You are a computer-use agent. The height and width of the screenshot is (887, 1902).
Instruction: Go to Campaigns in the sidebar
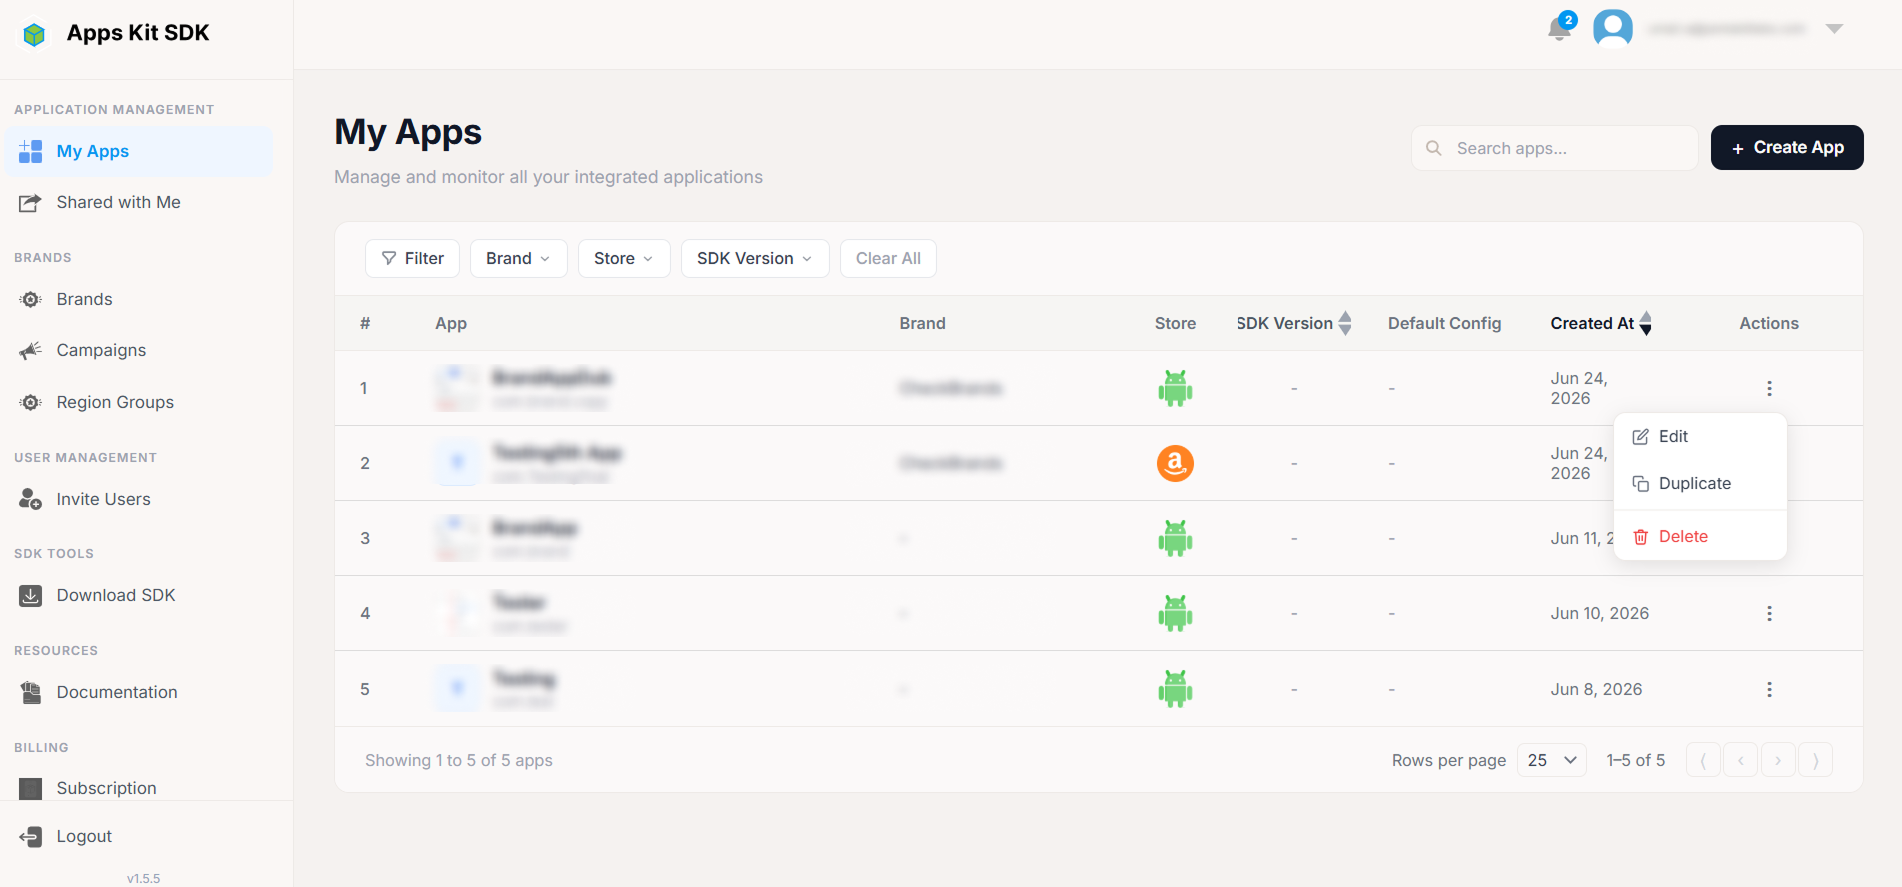(x=139, y=350)
